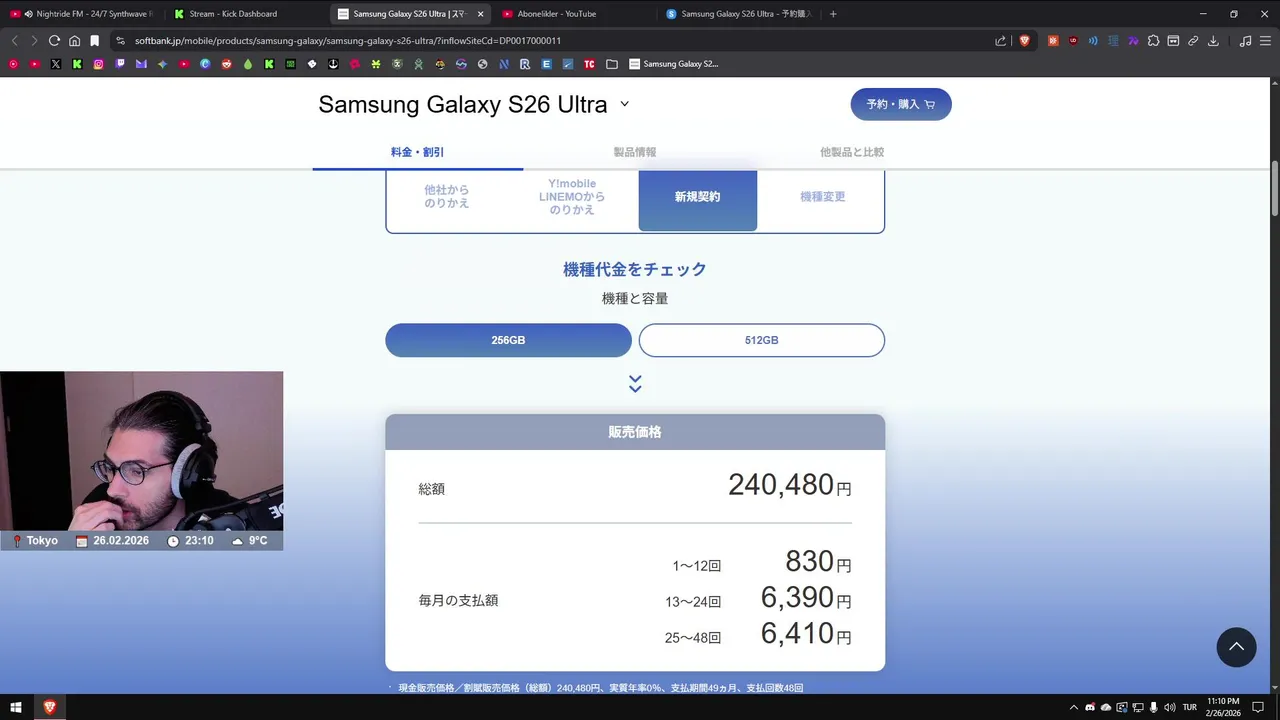Screen dimensions: 1280x720
Task: Close the active Samsung Galaxy S26 Ultra tab
Action: pos(481,14)
